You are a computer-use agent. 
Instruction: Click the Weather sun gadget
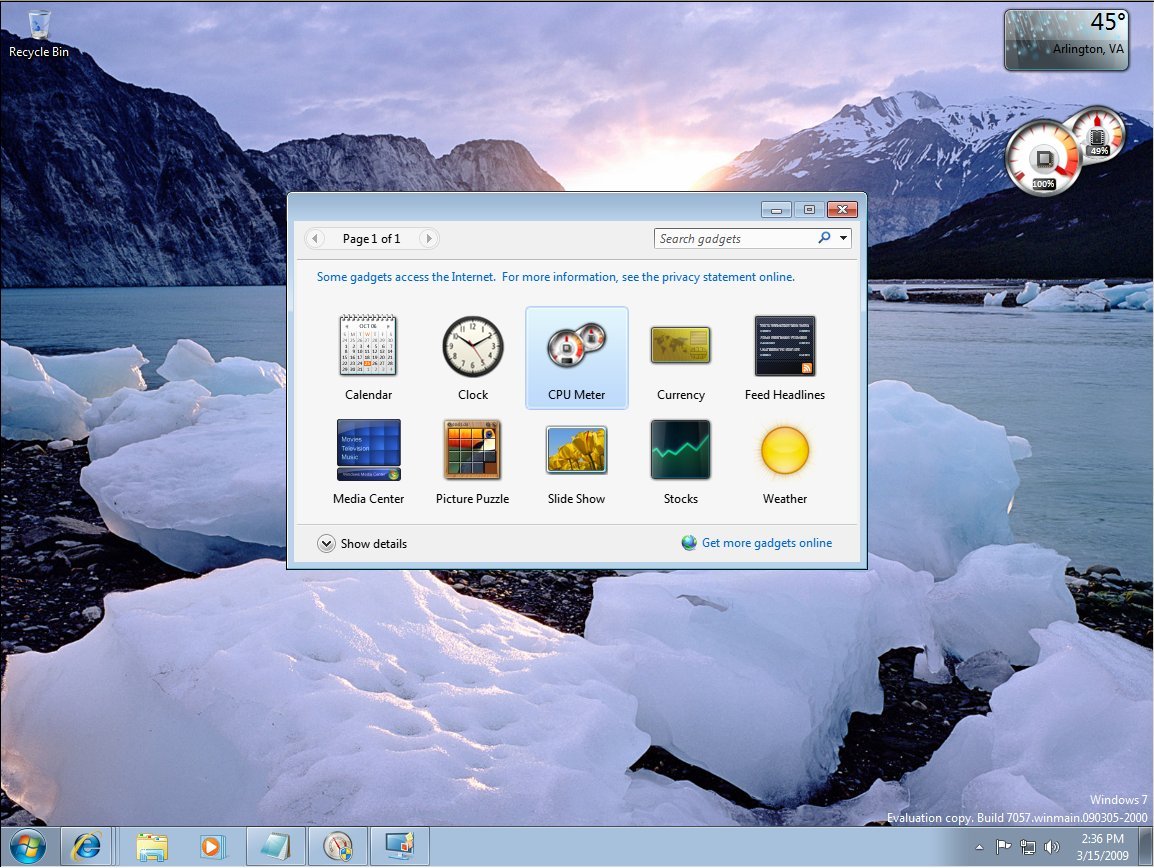coord(784,450)
